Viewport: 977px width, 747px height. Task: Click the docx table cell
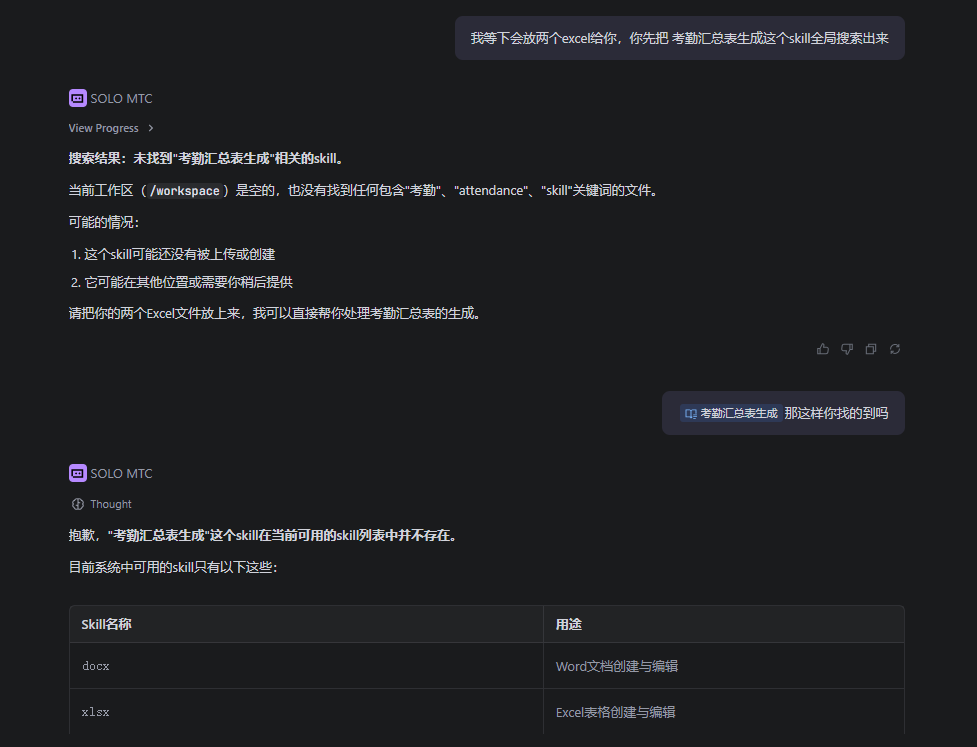(x=306, y=666)
